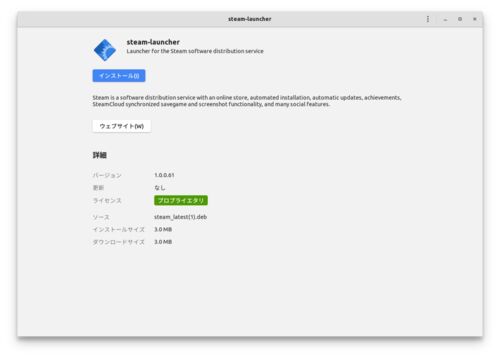Click the 'Launcher for the Steam software' subtitle
This screenshot has width=500, height=360.
point(195,51)
